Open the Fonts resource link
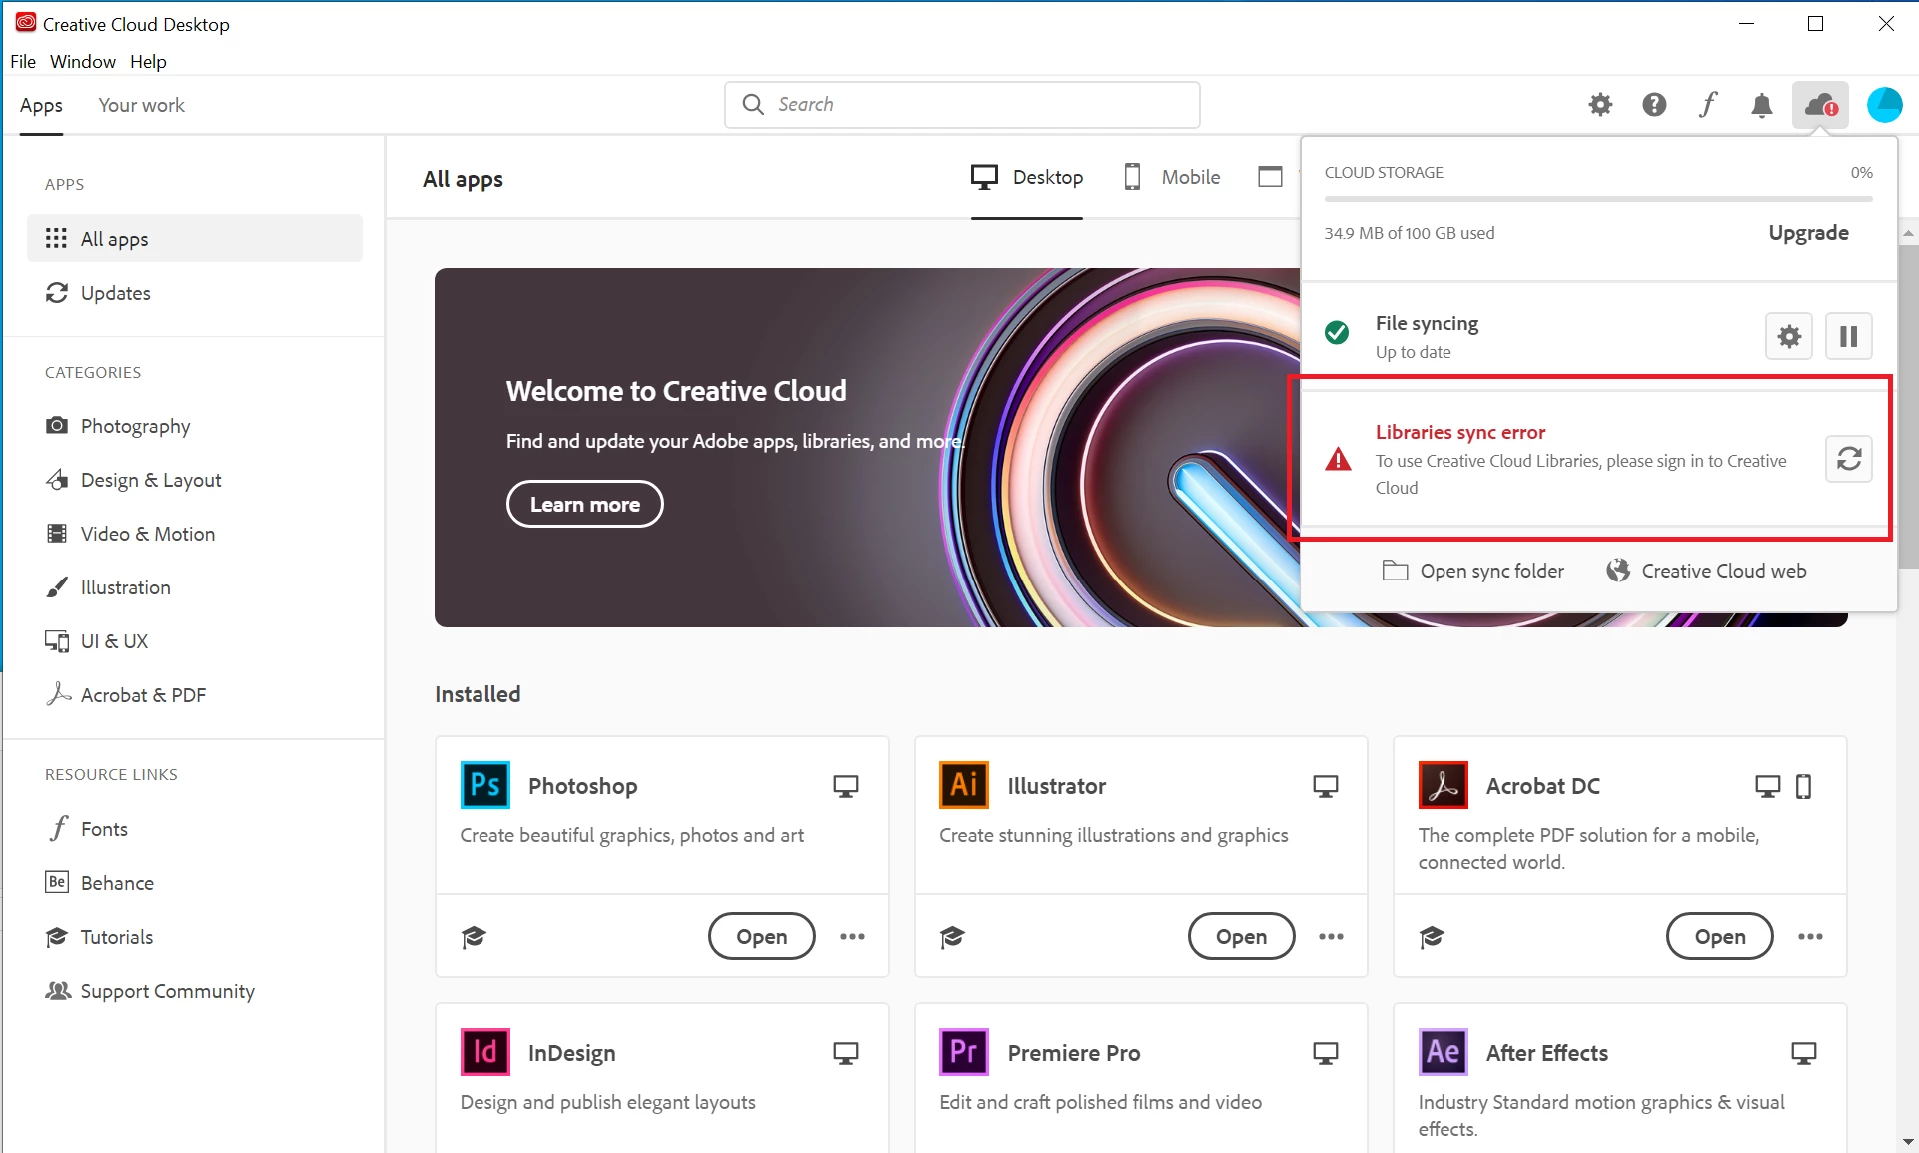This screenshot has height=1153, width=1919. click(195, 829)
